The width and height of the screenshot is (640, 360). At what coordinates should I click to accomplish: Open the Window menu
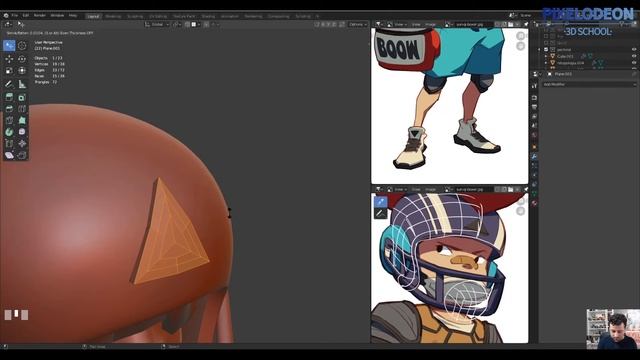[x=57, y=16]
